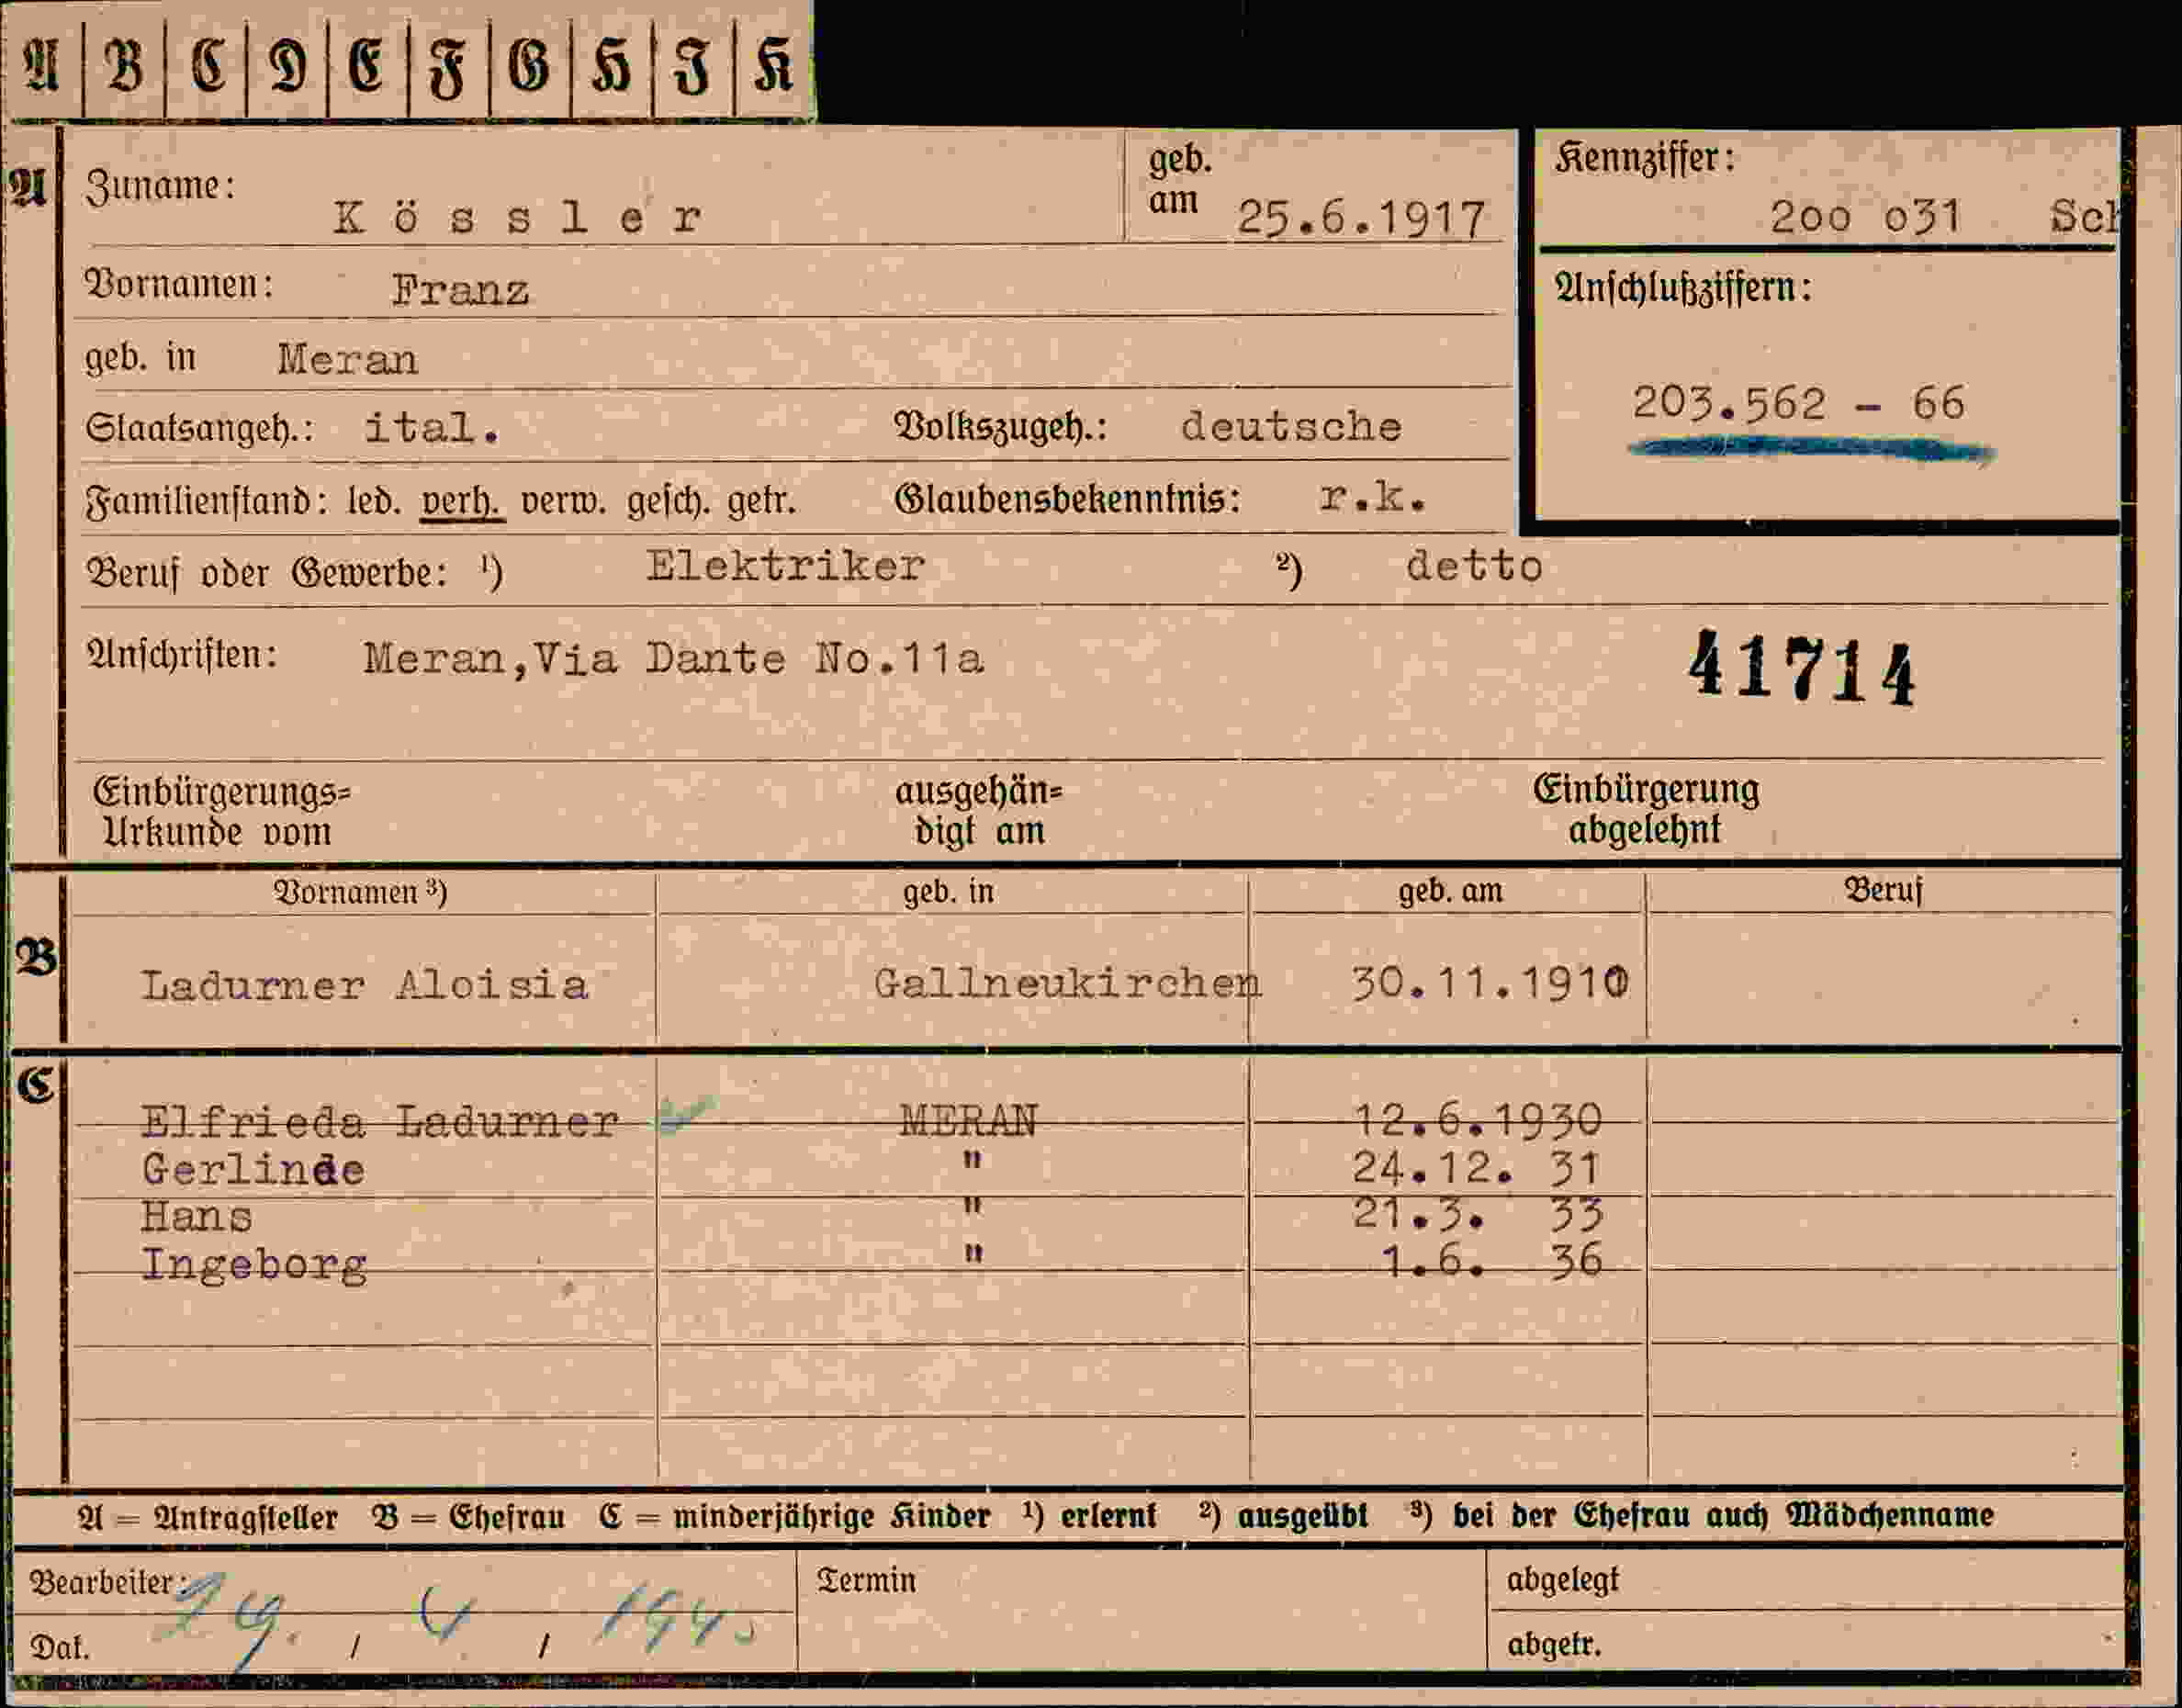Screen dimensions: 2182x1708
Task: Click the date '21.3. 33'
Action: point(1477,1215)
